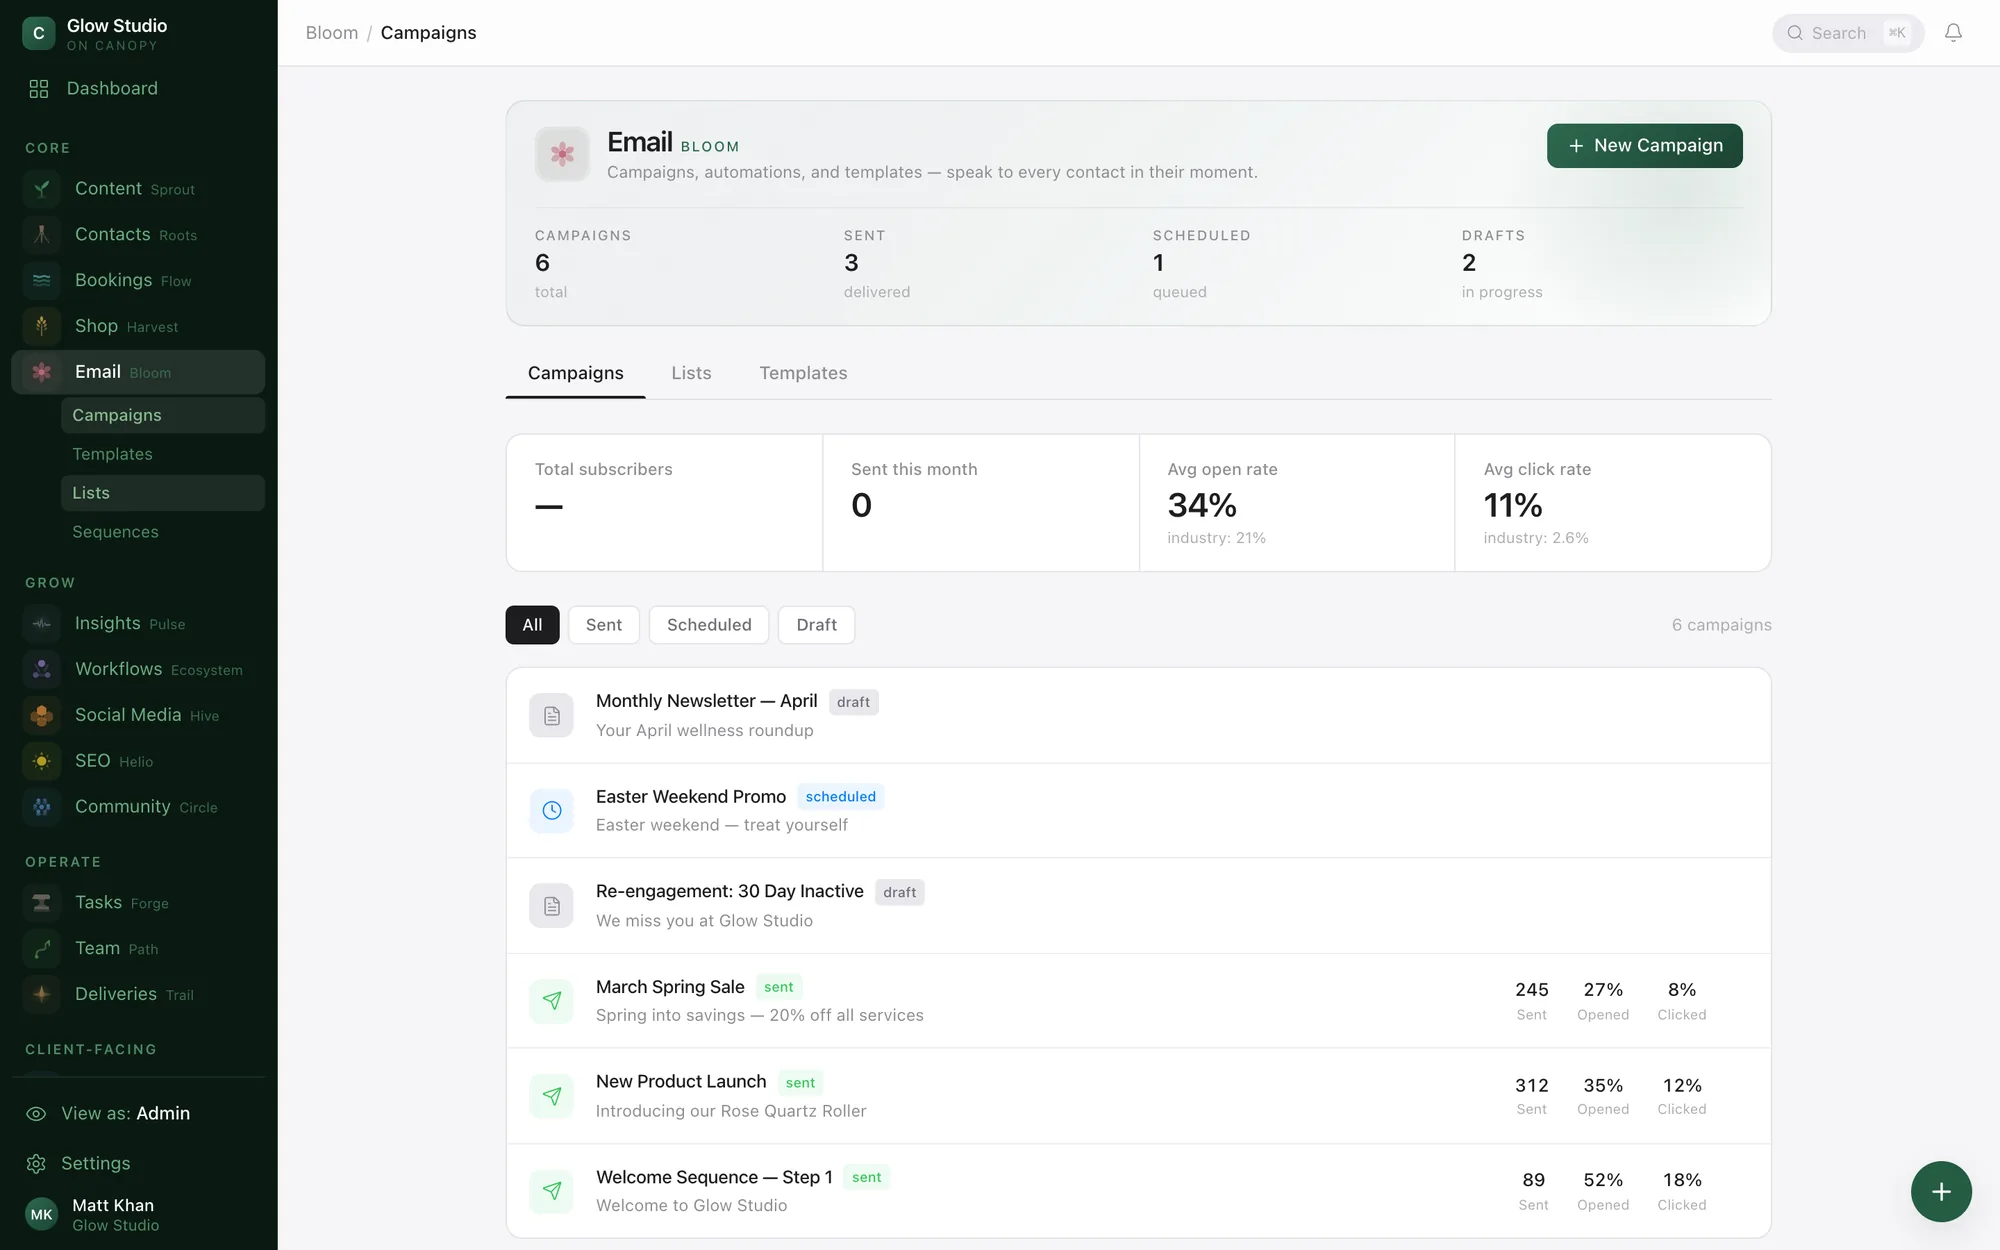Click the Bookings Flow waves icon

(42, 281)
